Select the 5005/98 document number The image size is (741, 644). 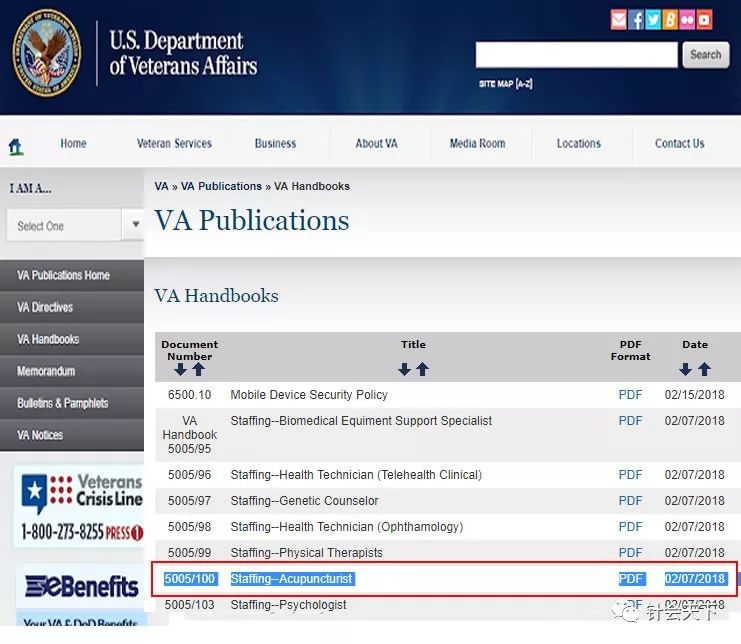tap(190, 526)
